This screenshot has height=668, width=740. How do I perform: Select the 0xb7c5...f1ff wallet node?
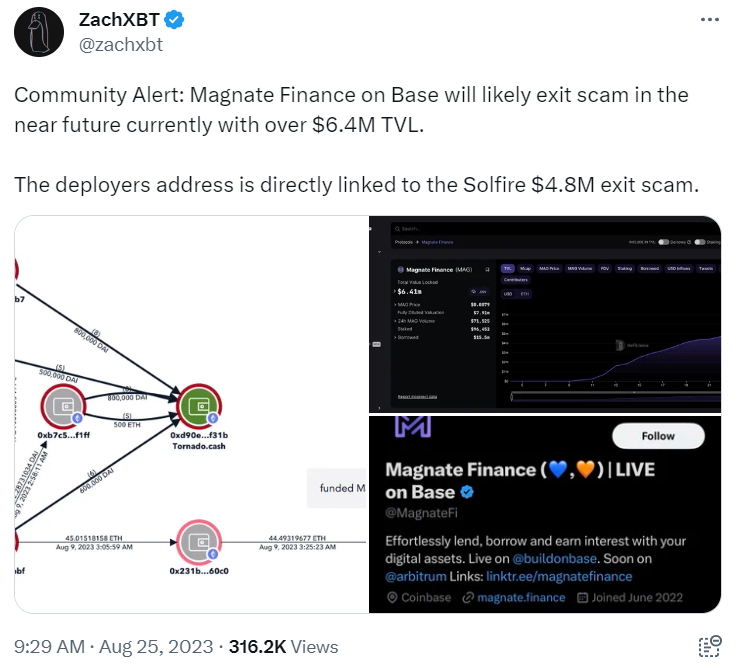coord(63,406)
